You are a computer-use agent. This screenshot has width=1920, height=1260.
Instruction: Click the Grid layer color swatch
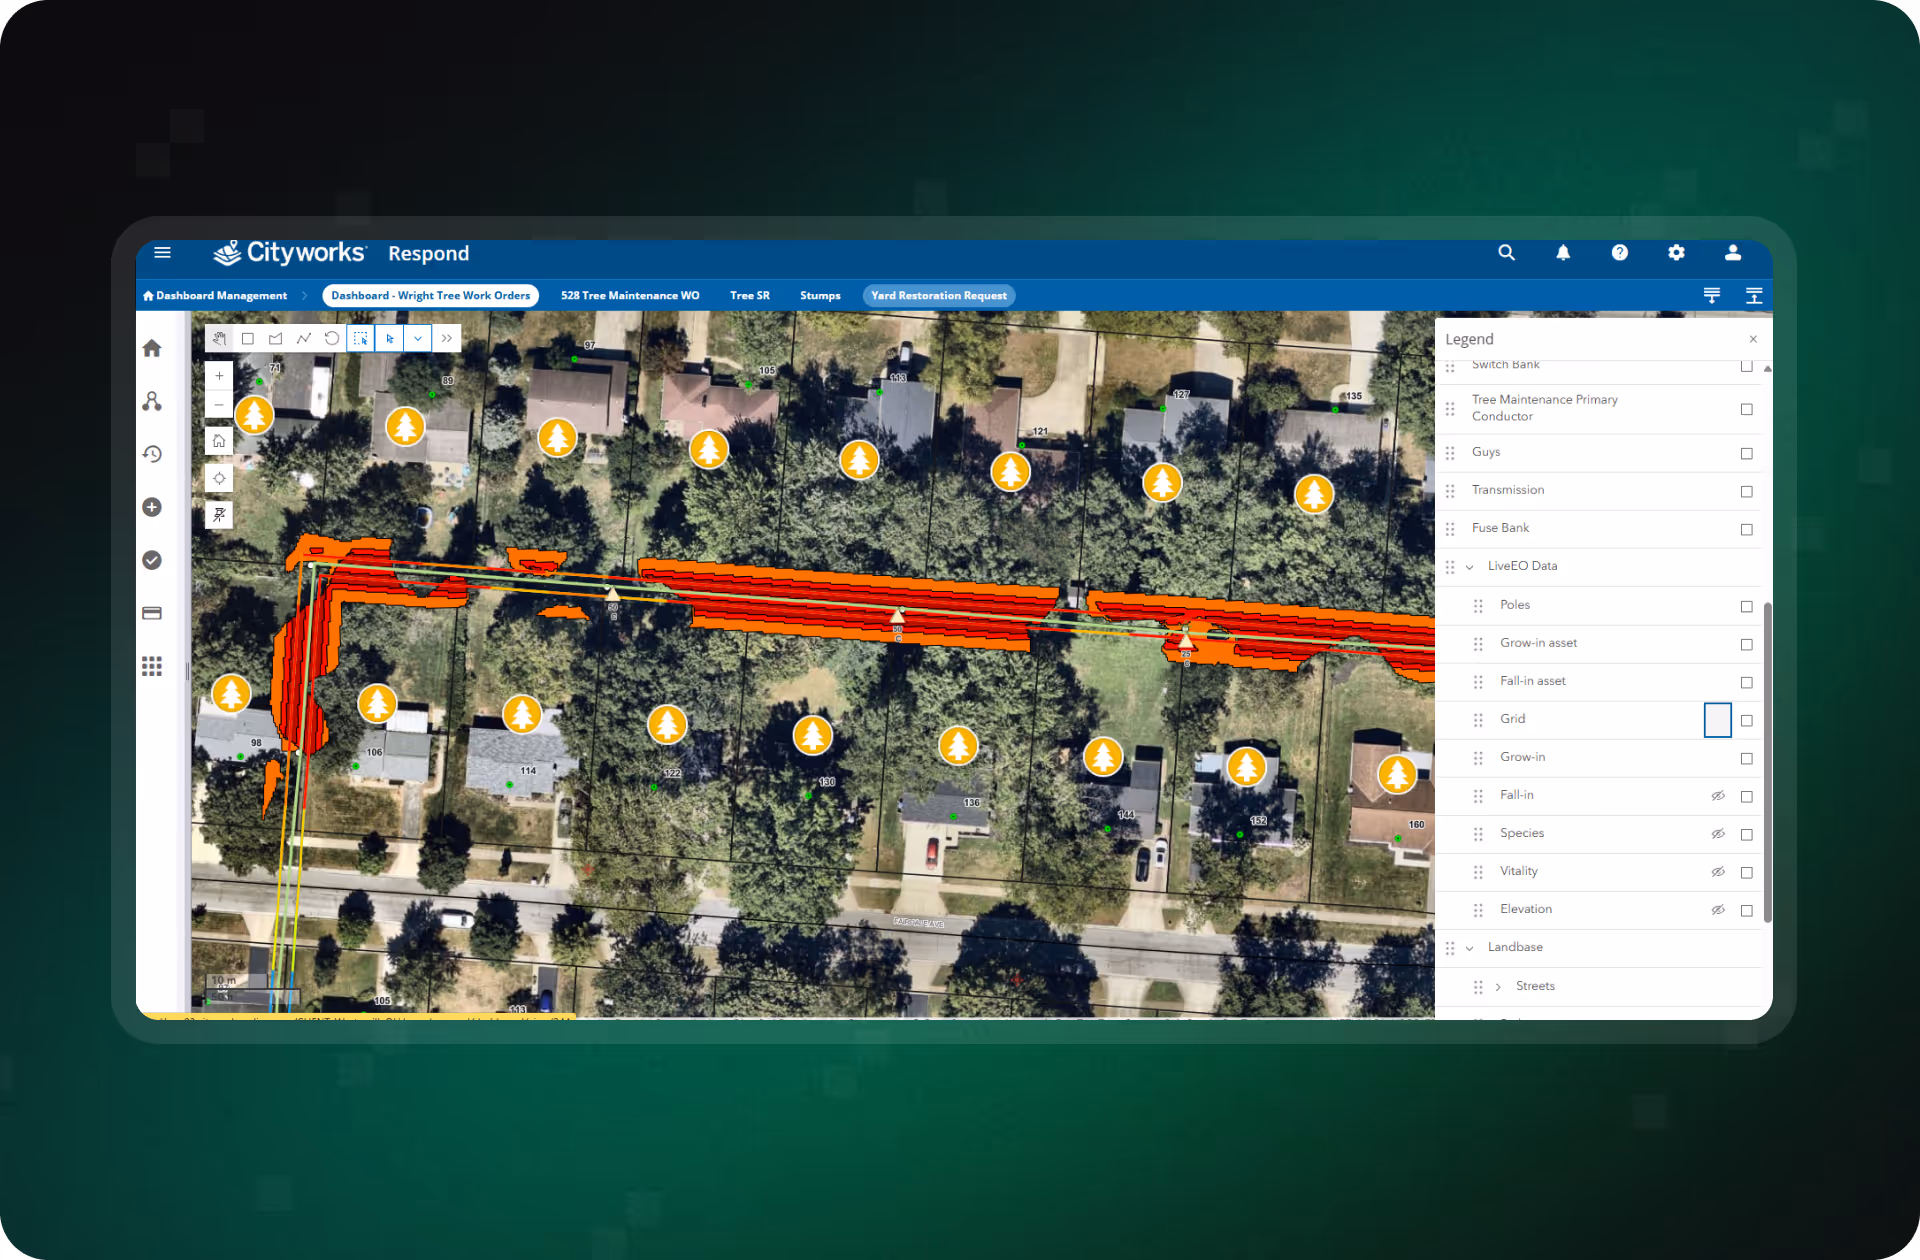1717,720
